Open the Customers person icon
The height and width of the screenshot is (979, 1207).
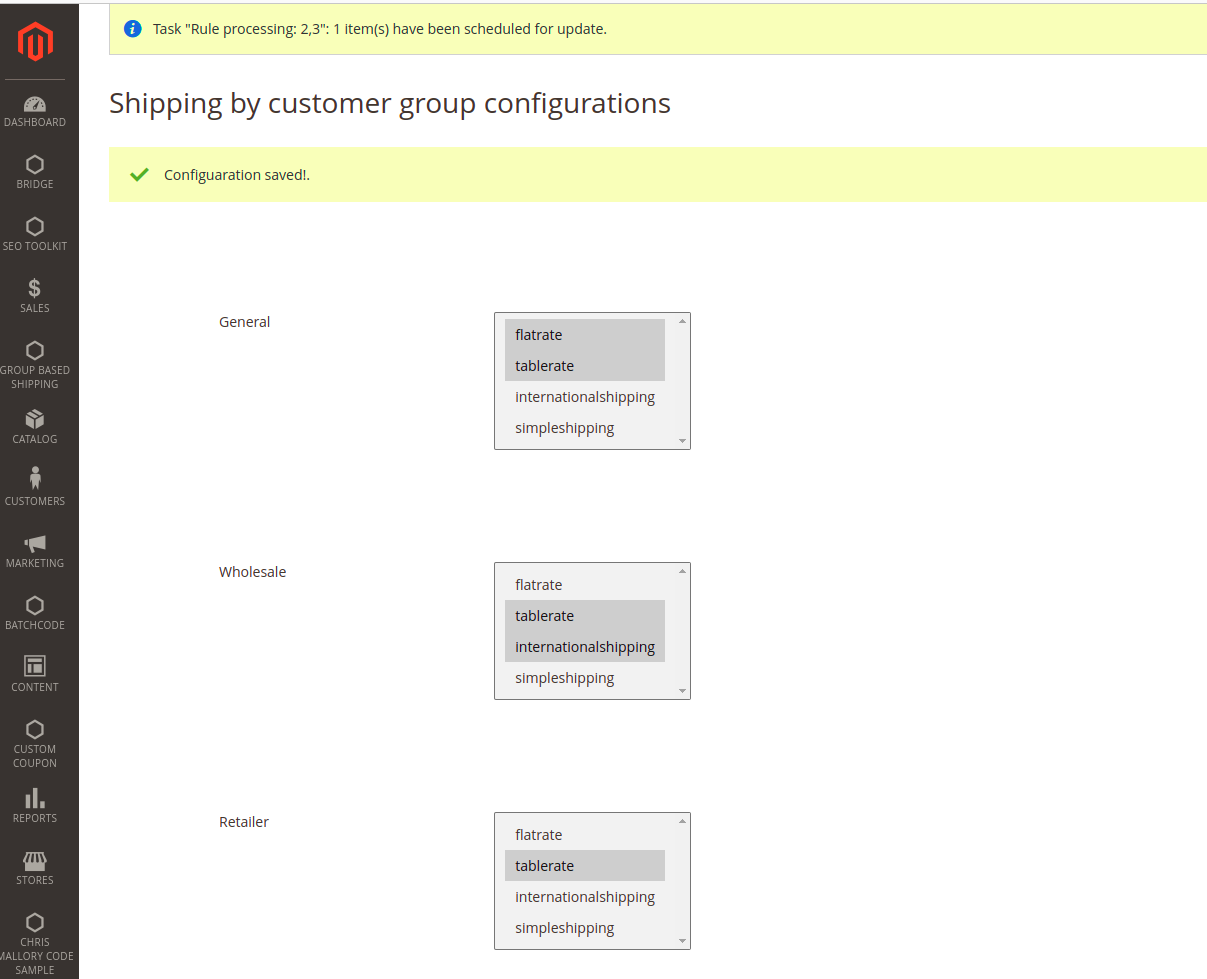coord(35,480)
